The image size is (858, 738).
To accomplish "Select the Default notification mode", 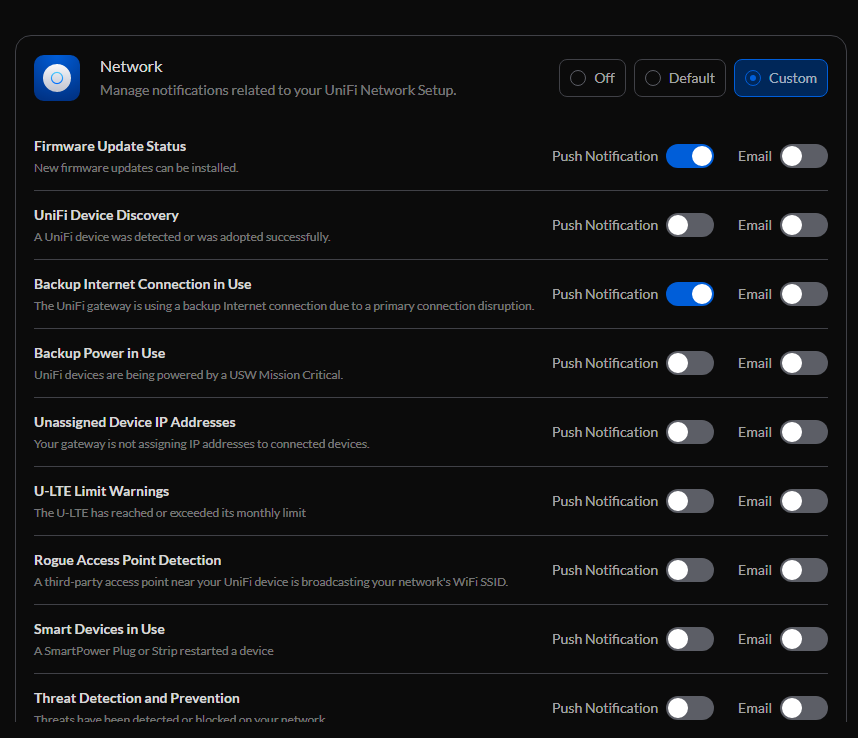I will coord(680,78).
